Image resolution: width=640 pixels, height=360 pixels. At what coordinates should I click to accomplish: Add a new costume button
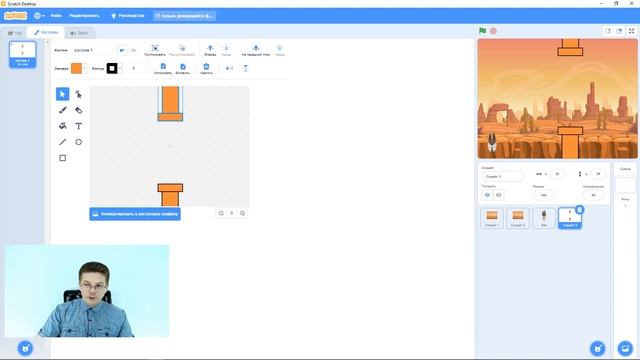click(25, 348)
